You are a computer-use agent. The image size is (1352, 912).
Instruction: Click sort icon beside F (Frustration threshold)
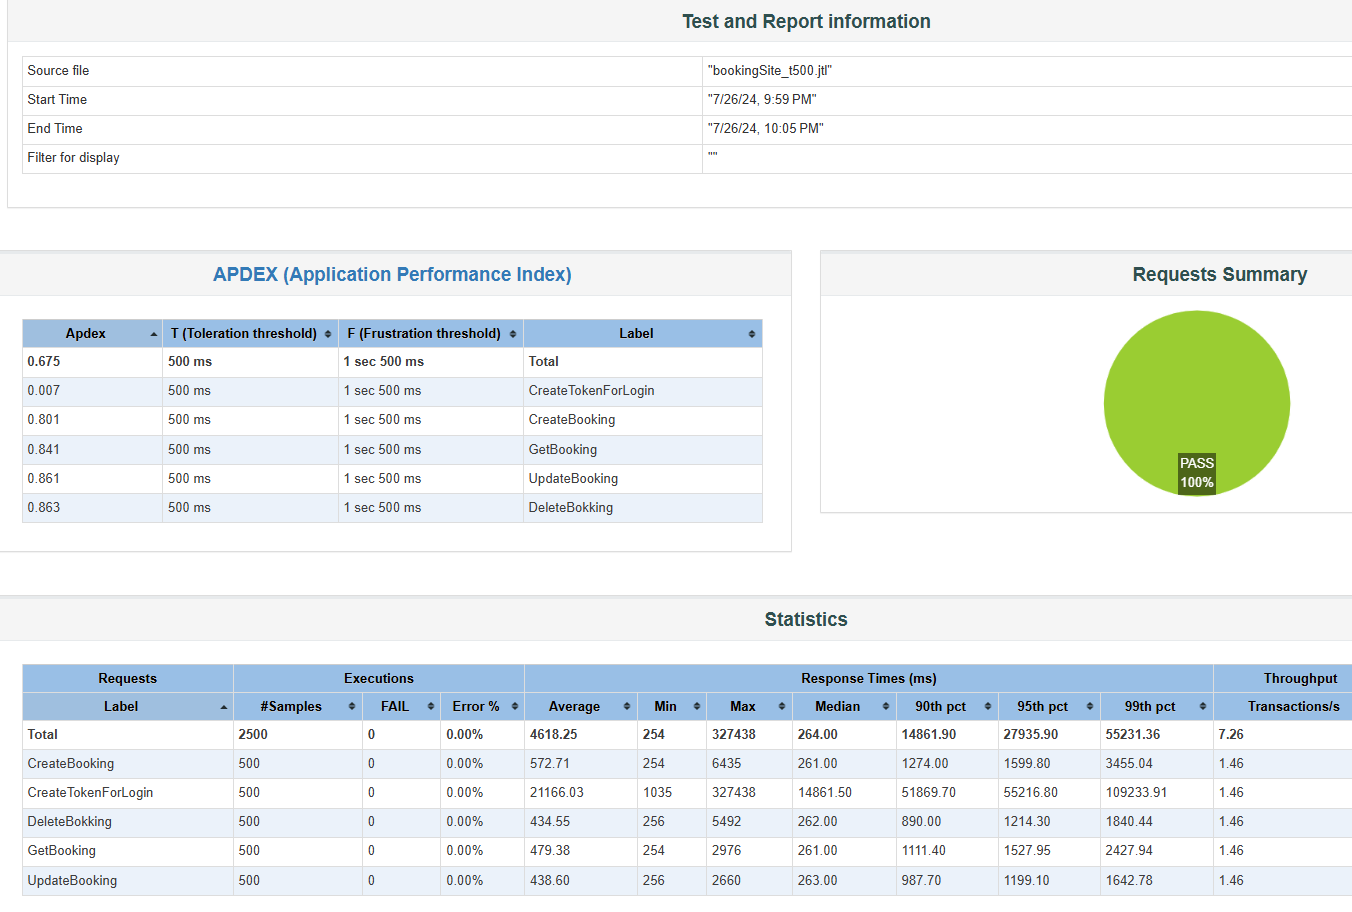click(513, 334)
